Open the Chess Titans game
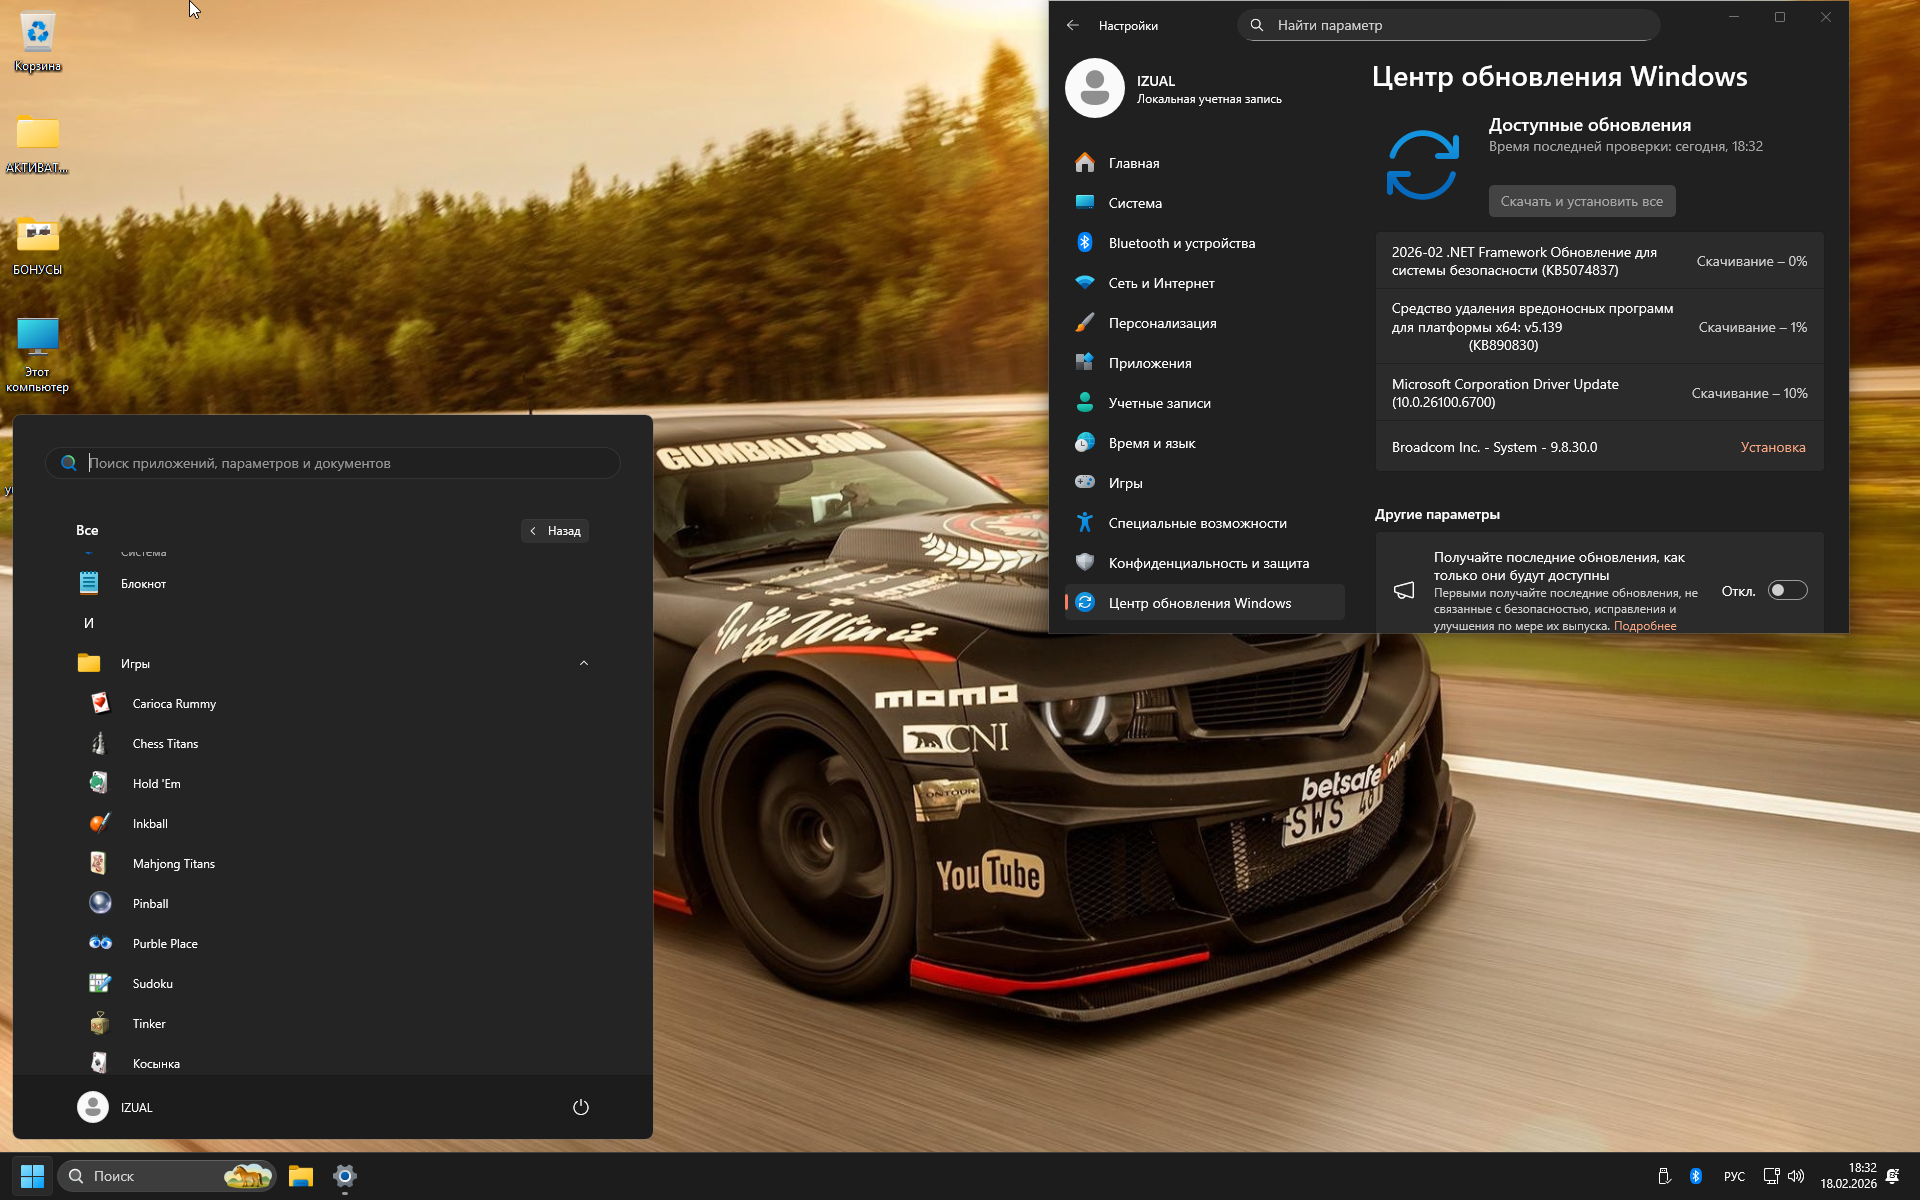This screenshot has height=1200, width=1920. (165, 744)
